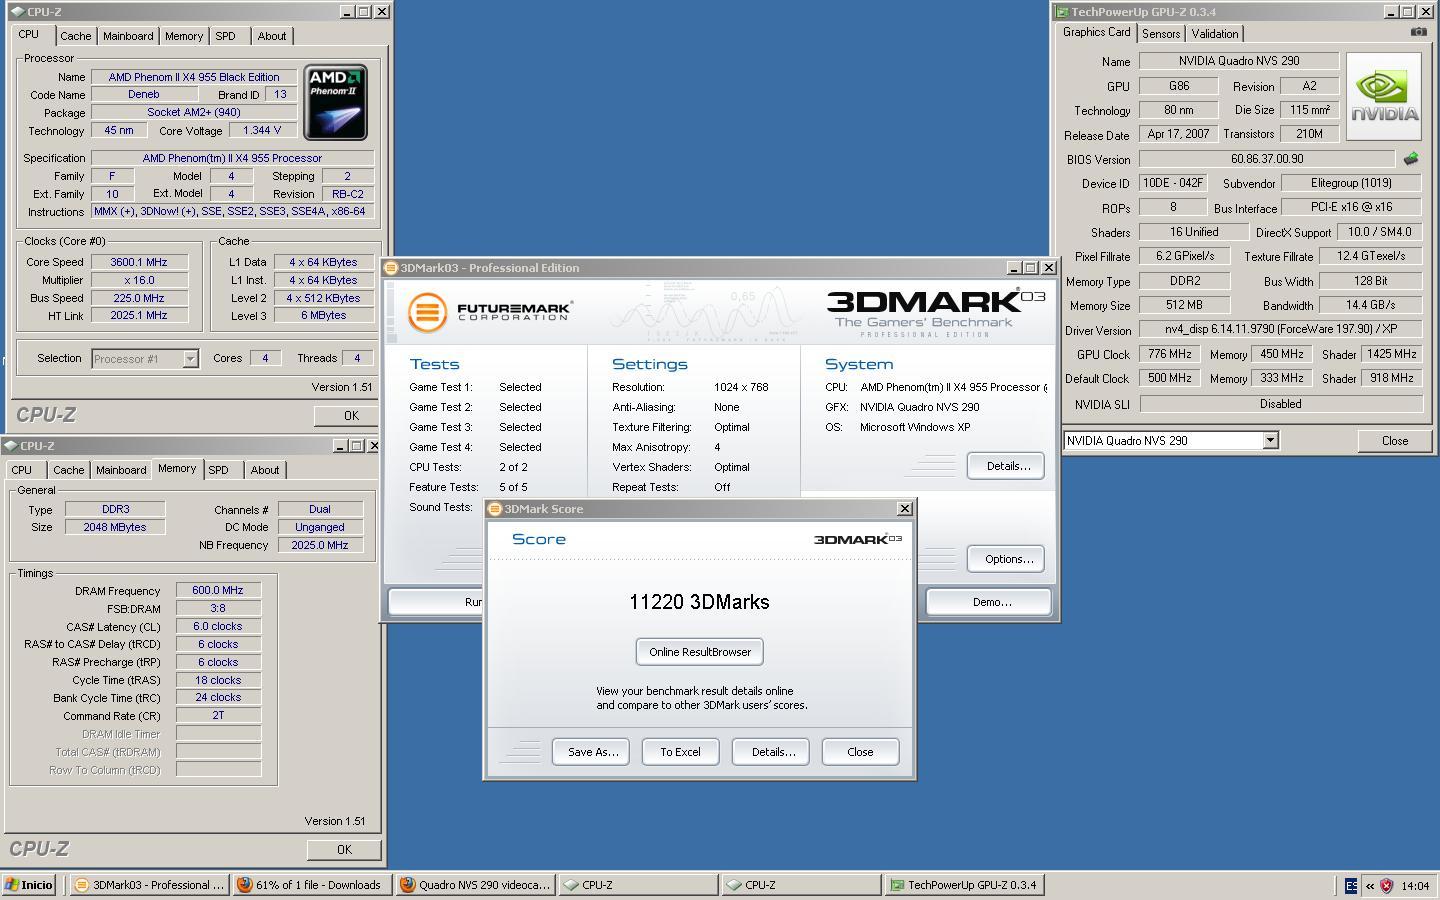Image resolution: width=1440 pixels, height=900 pixels.
Task: Click the GPU Clock 776 MHz field
Action: pyautogui.click(x=1170, y=354)
